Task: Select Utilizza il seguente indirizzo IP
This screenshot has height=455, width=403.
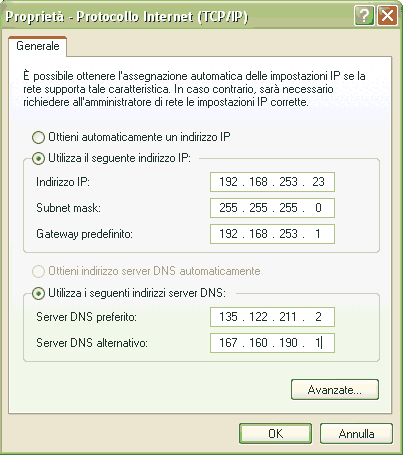Action: coord(38,158)
